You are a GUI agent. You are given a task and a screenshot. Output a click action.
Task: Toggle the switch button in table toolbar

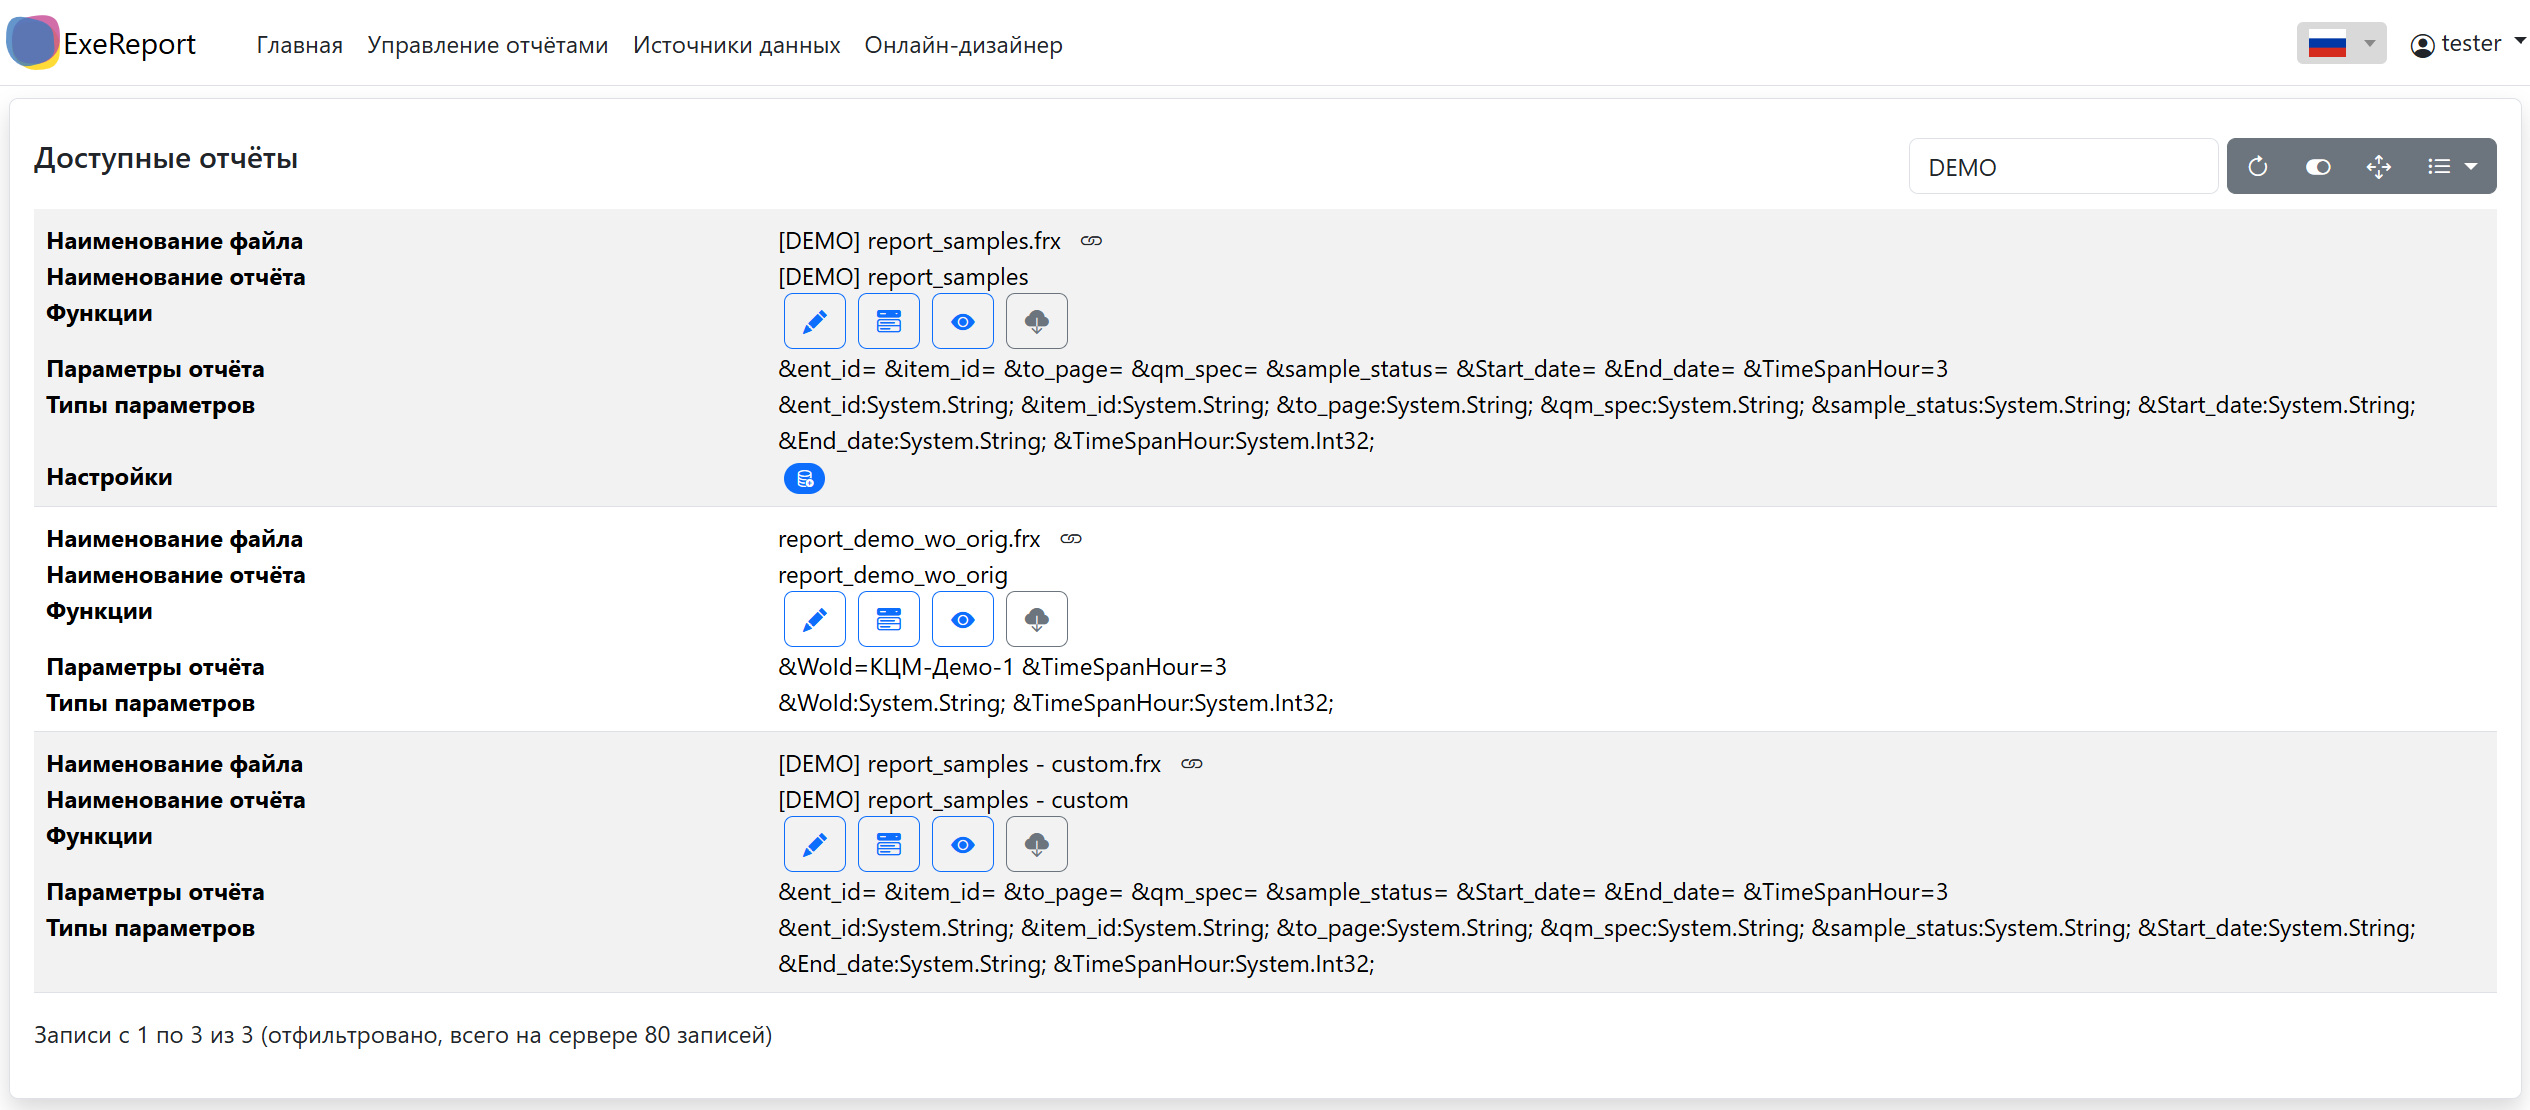(2317, 166)
